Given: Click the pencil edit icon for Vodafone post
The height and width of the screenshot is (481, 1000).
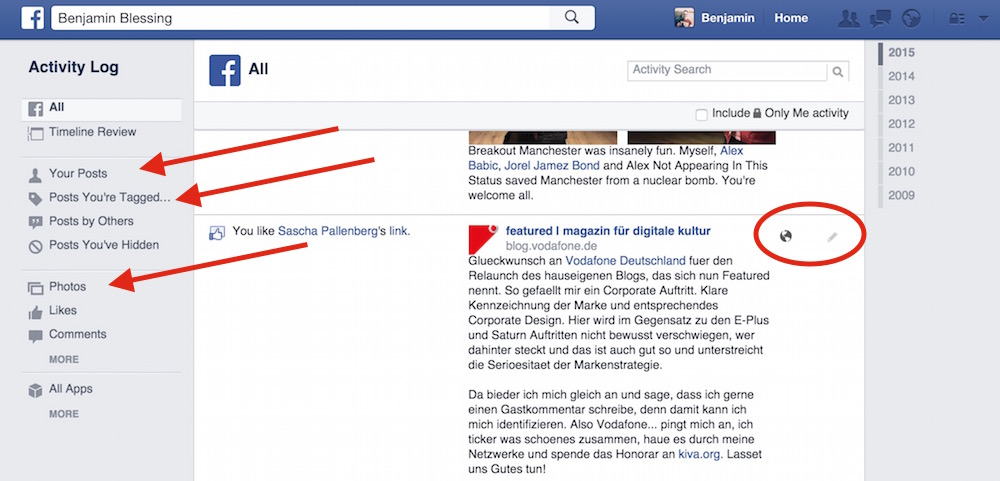Looking at the screenshot, I should pyautogui.click(x=832, y=237).
